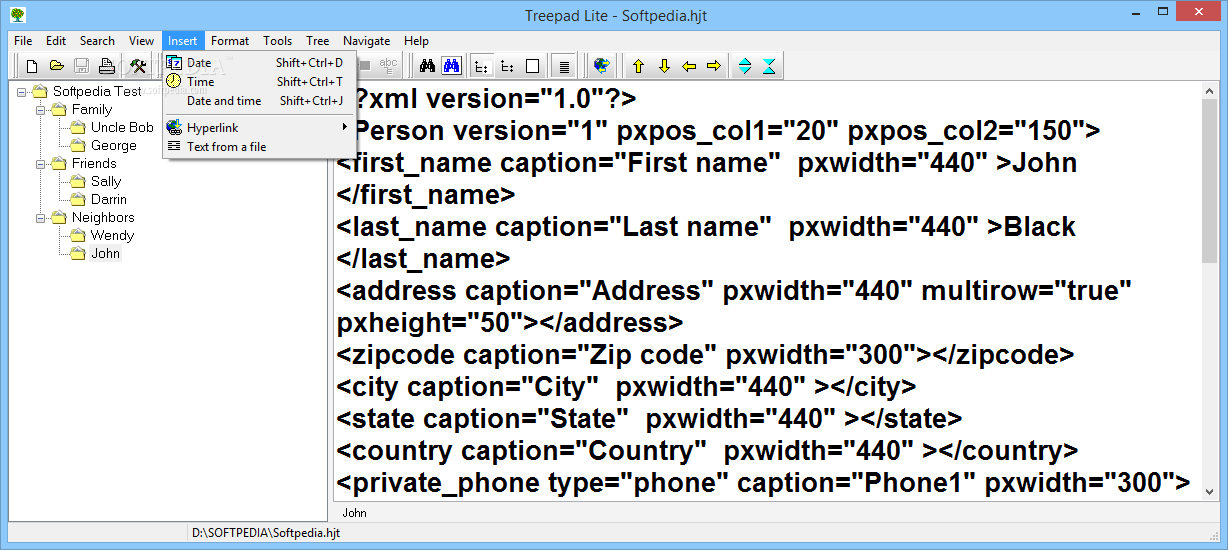This screenshot has width=1228, height=550.
Task: Select the Uncle Bob node
Action: point(122,127)
